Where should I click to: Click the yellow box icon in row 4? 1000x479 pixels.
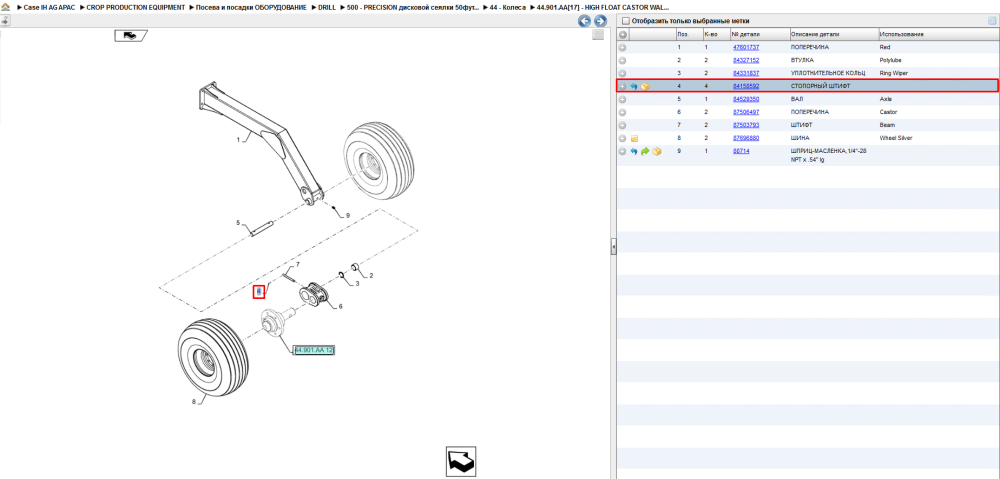point(645,86)
